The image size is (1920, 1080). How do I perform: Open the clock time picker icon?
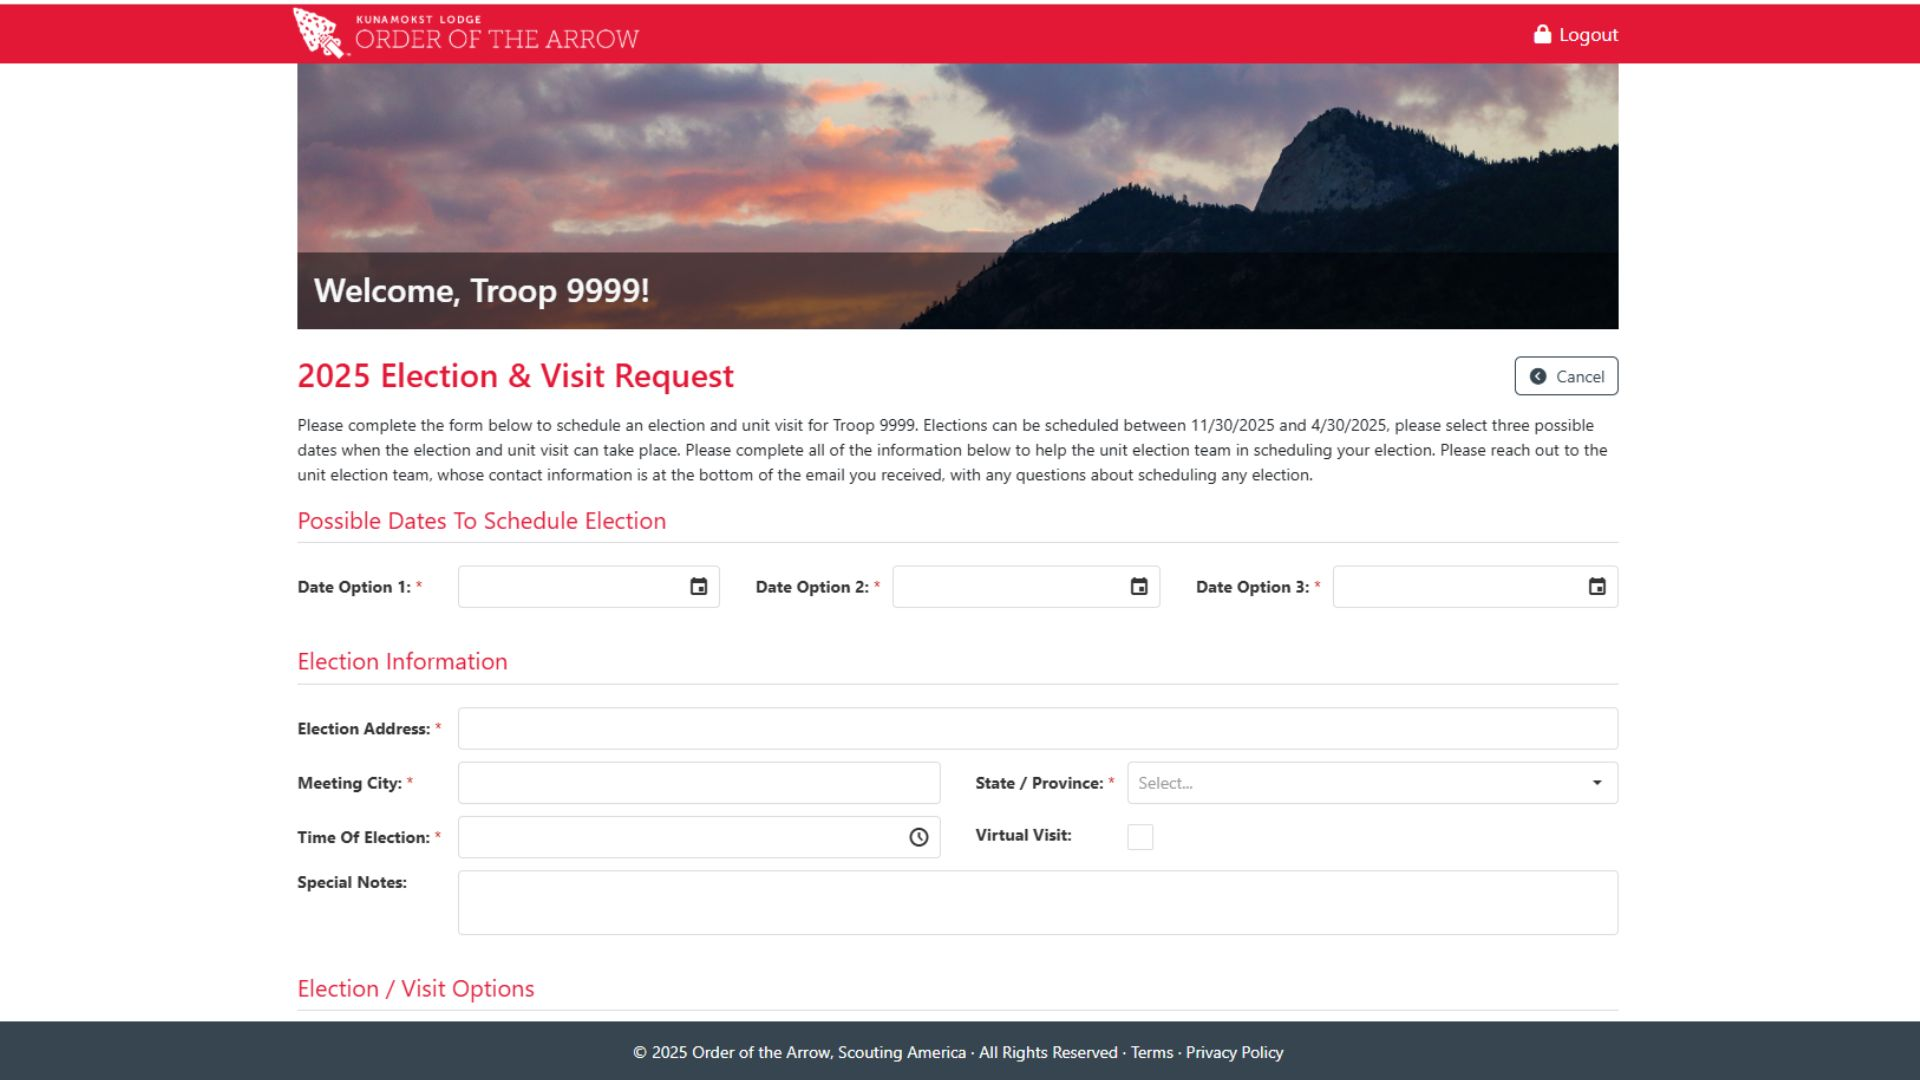coord(918,838)
